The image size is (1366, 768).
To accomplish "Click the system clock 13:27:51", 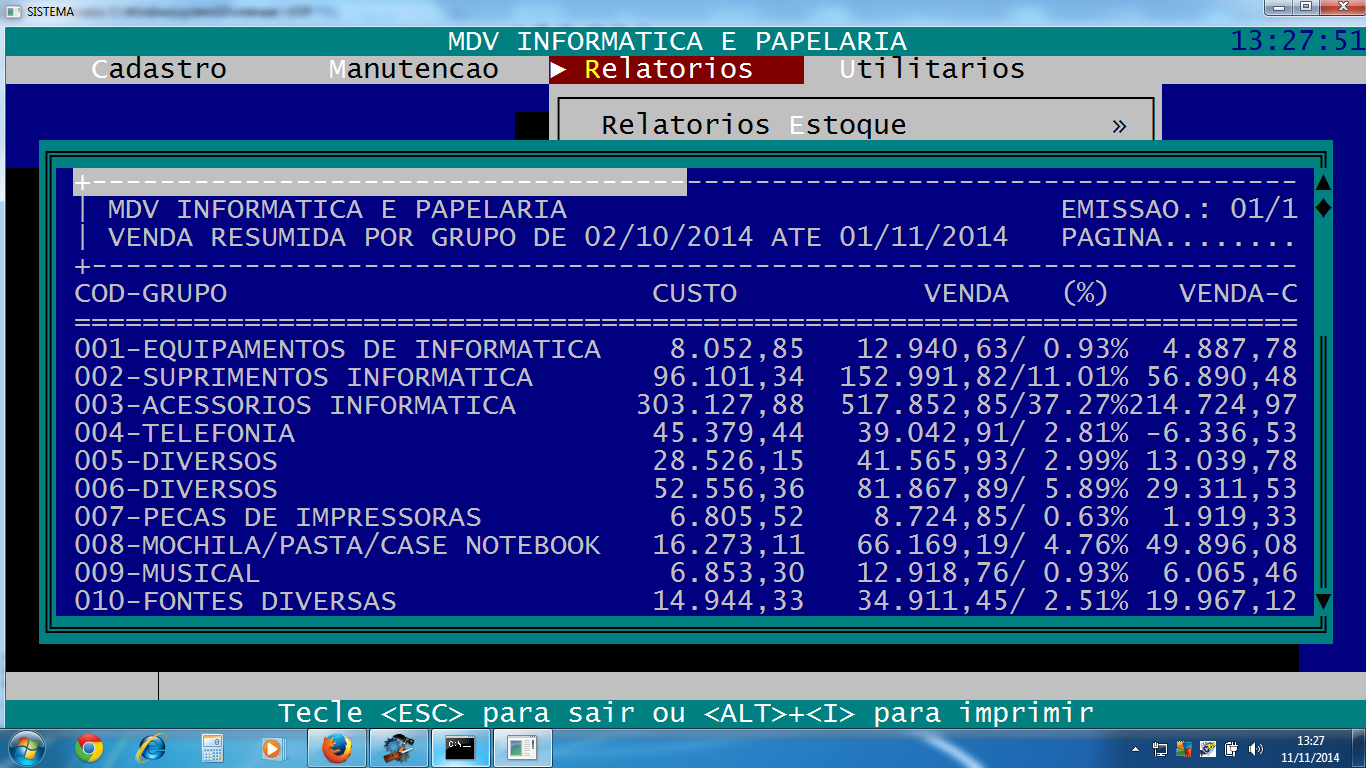I will [1297, 41].
